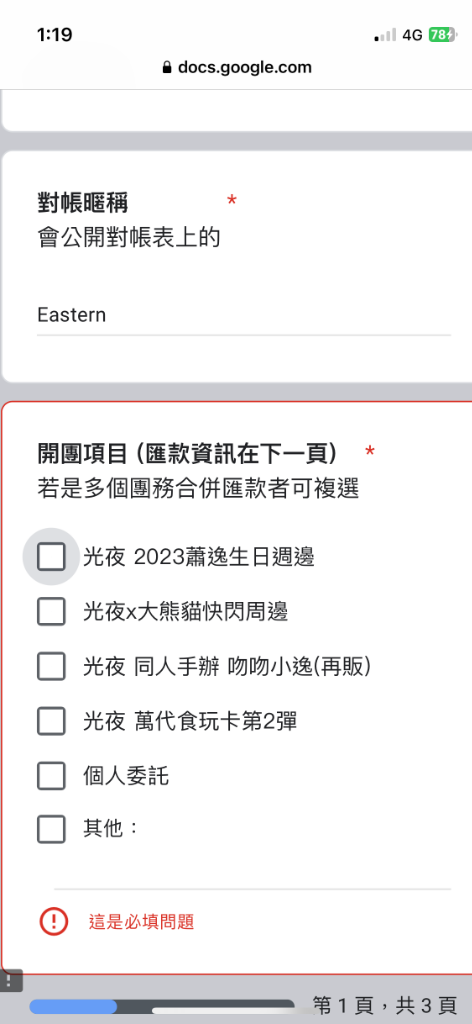Image resolution: width=472 pixels, height=1024 pixels.
Task: Click the 這是必填問題 error message
Action: [x=141, y=921]
